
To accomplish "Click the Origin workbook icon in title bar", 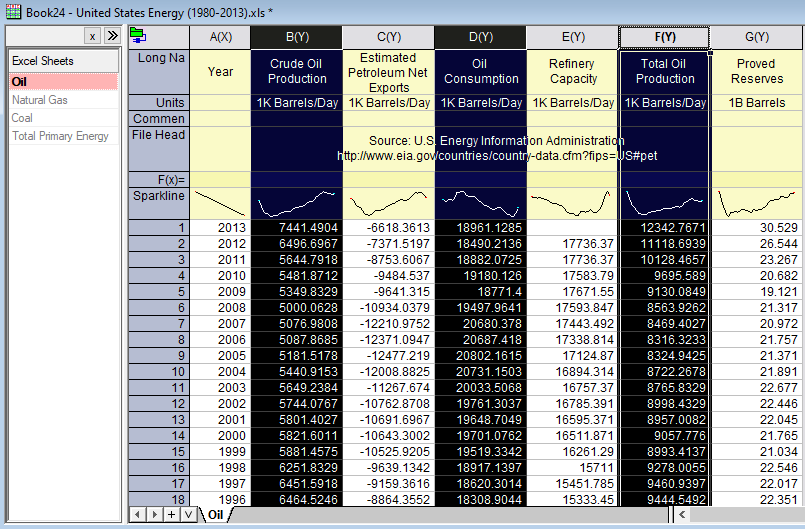I will point(13,12).
